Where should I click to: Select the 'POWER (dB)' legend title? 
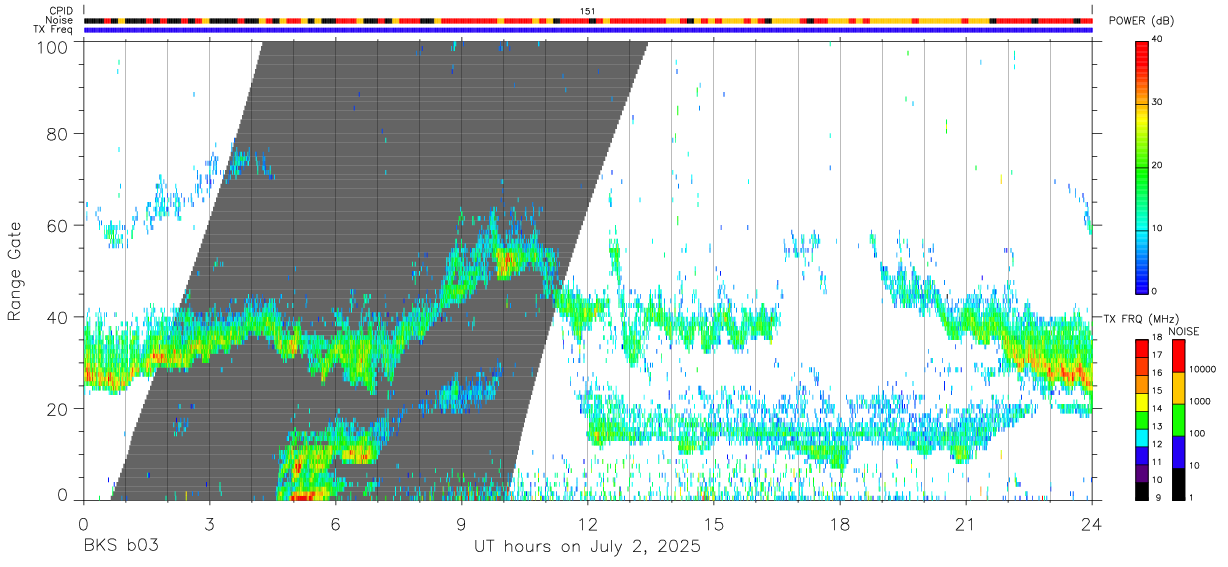pyautogui.click(x=1142, y=21)
